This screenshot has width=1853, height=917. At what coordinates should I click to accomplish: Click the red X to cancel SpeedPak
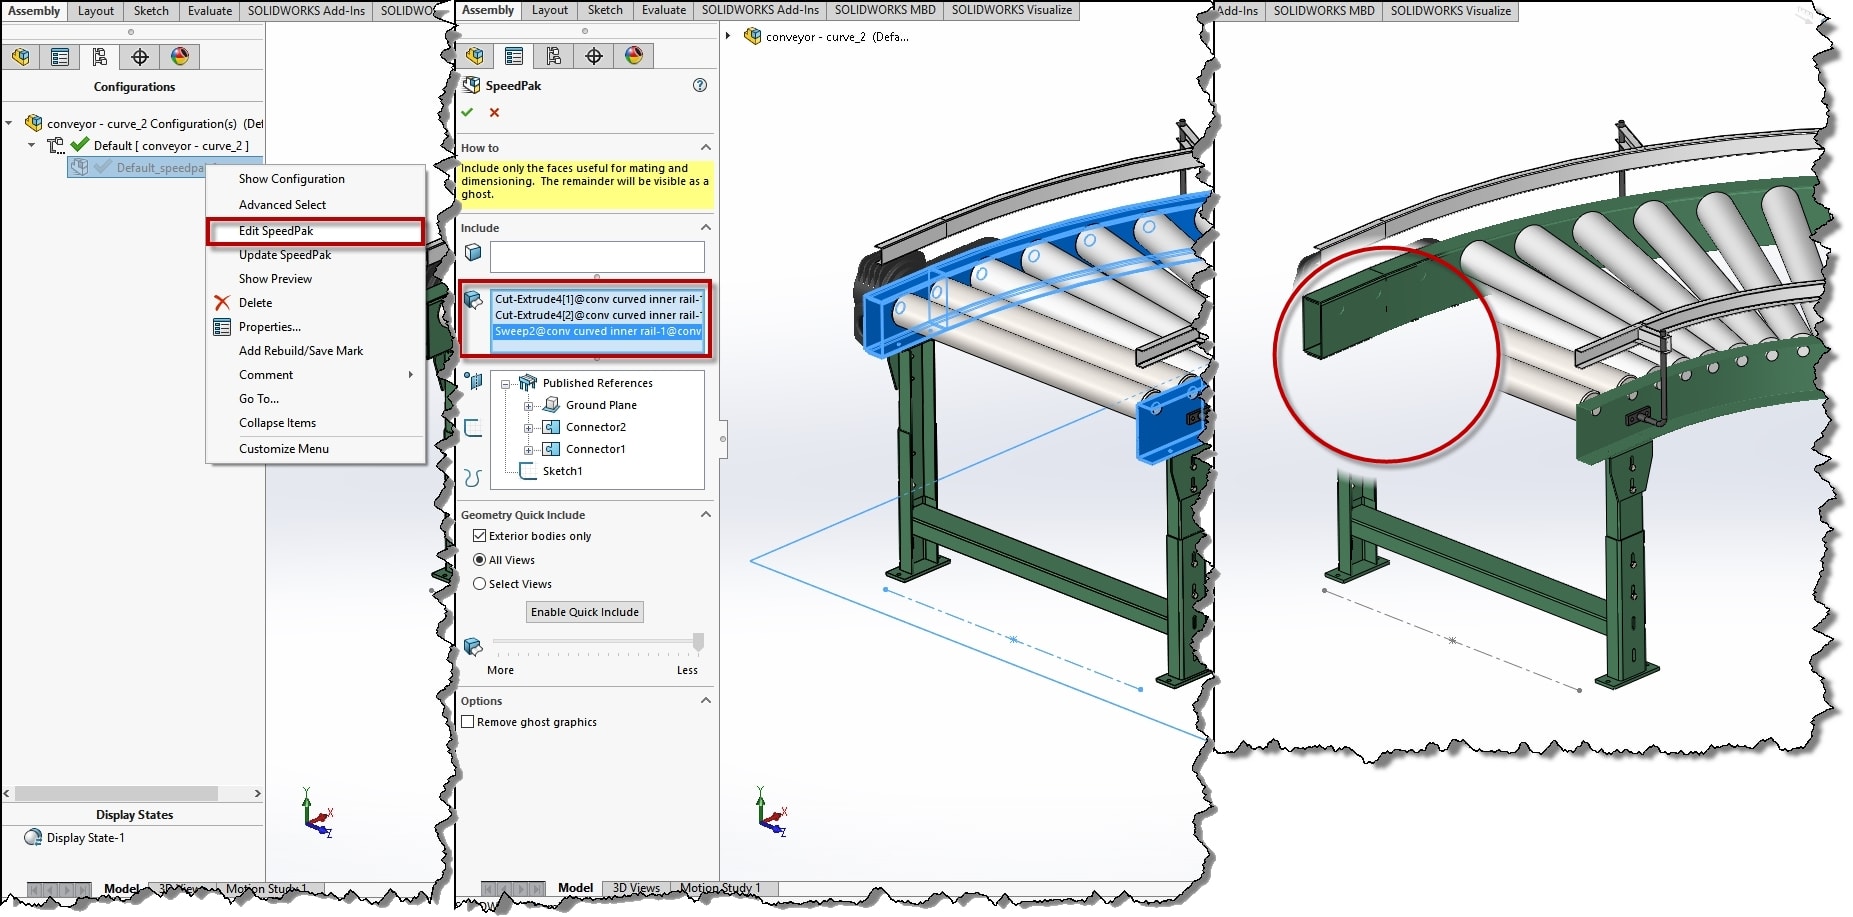point(494,112)
